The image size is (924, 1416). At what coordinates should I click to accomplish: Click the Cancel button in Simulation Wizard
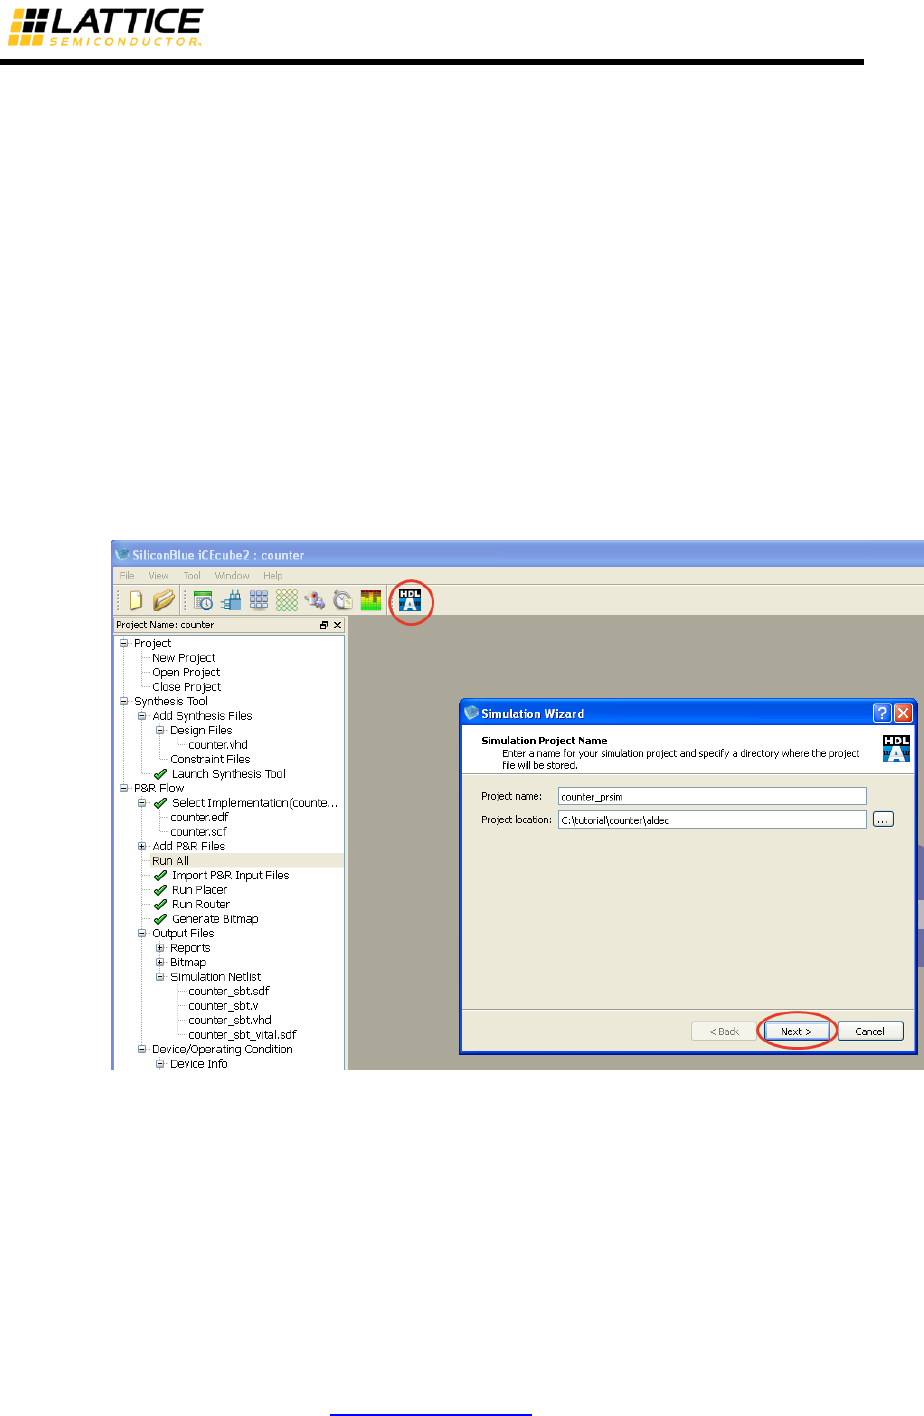tap(870, 1031)
